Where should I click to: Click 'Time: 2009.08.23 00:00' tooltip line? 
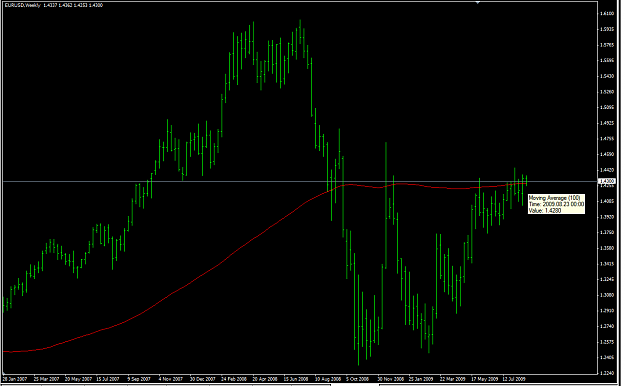(x=556, y=204)
